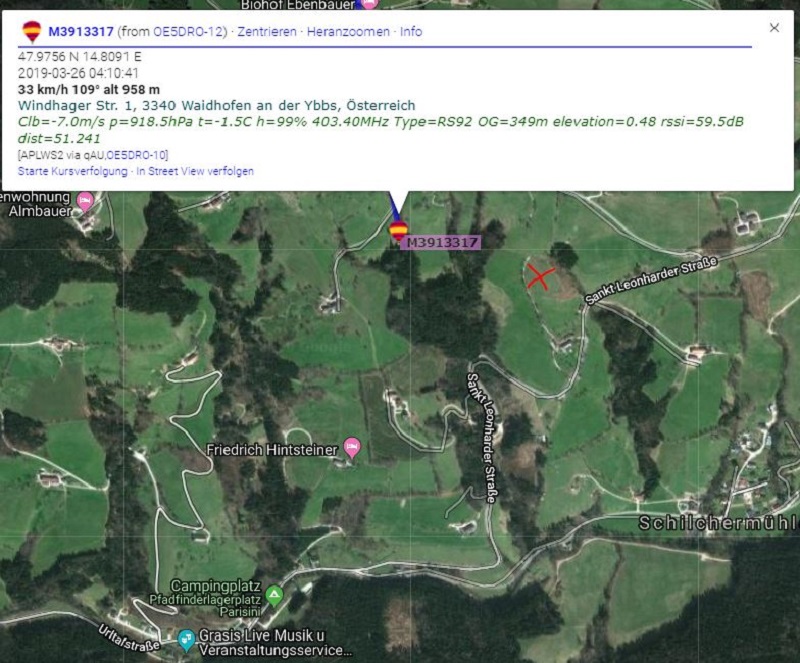Image resolution: width=800 pixels, height=663 pixels.
Task: Click the horizontal Sankt Leonharder Straße label
Action: tap(652, 281)
